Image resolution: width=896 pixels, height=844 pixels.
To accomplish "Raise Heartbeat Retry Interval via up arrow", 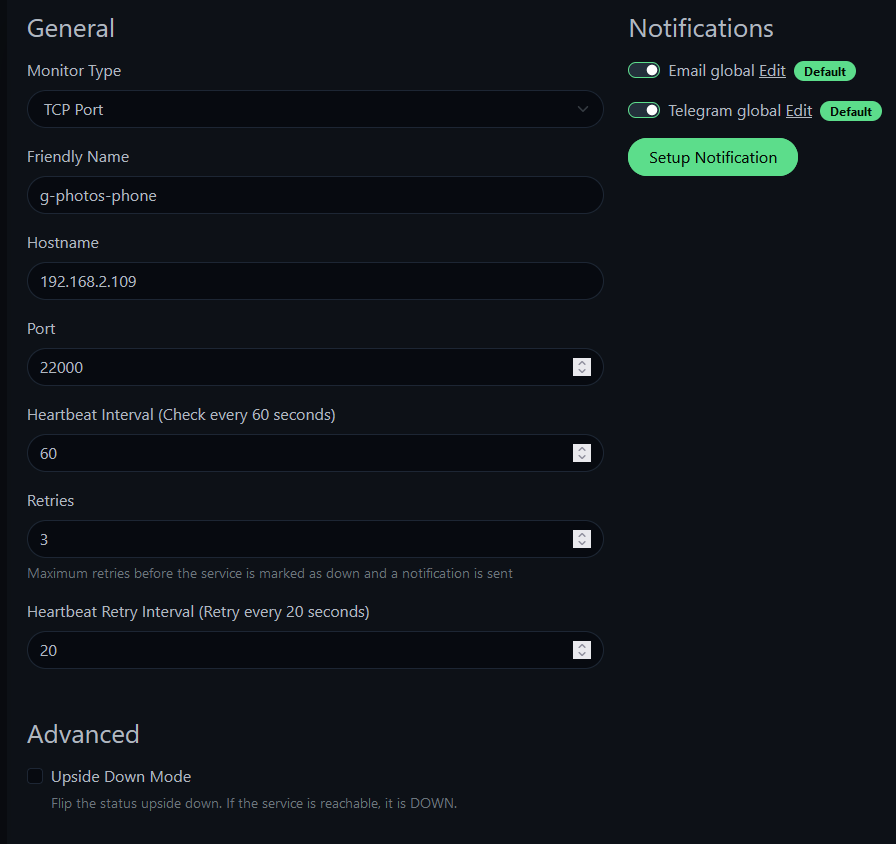I will (x=582, y=646).
